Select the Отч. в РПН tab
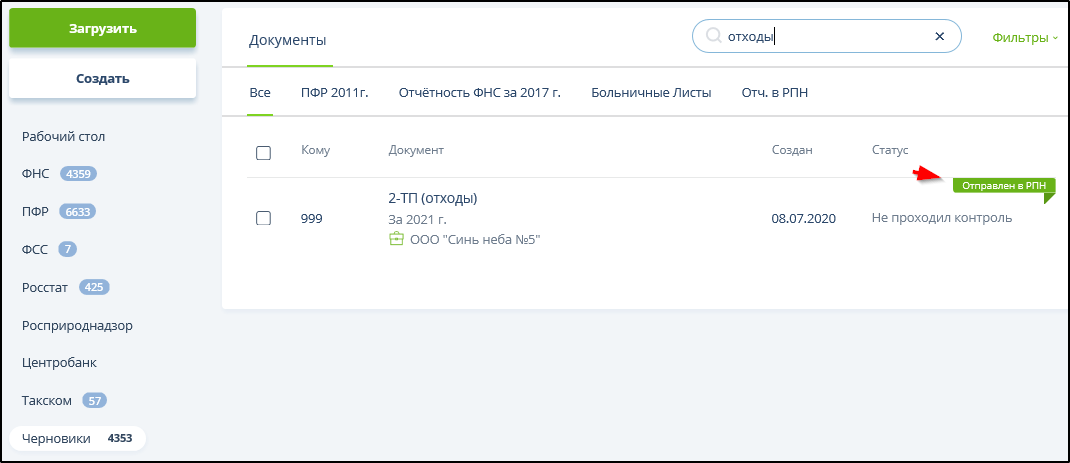The image size is (1070, 463). [774, 93]
